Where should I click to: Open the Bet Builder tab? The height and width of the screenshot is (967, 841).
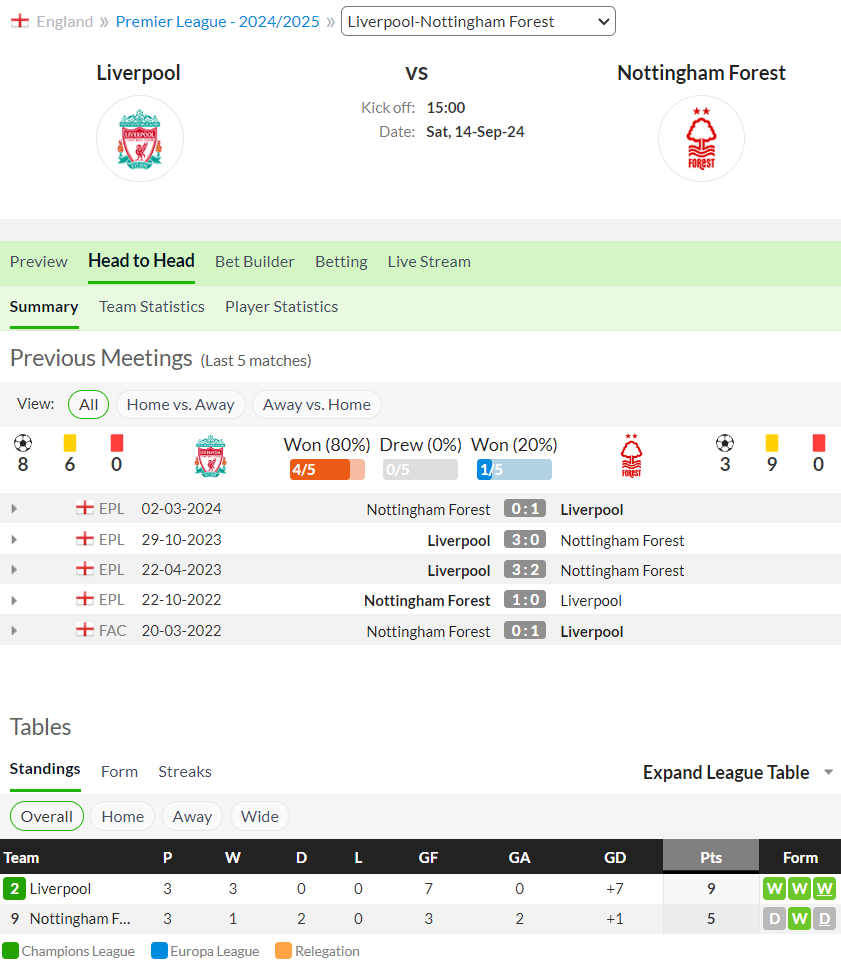pyautogui.click(x=255, y=261)
